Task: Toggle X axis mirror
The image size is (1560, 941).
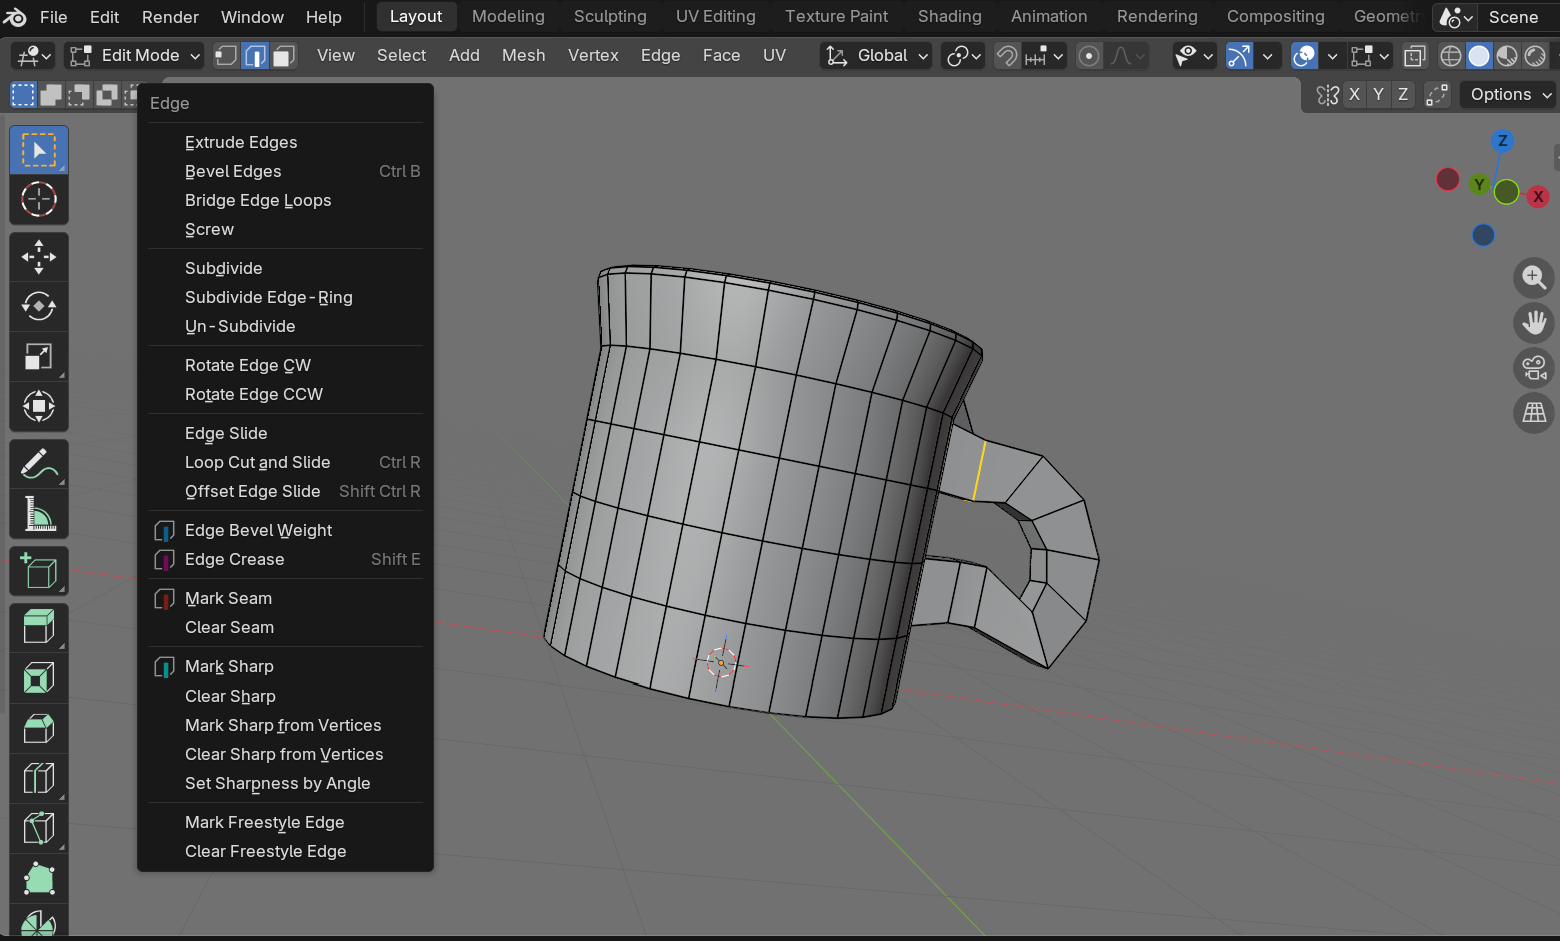Action: click(1354, 94)
